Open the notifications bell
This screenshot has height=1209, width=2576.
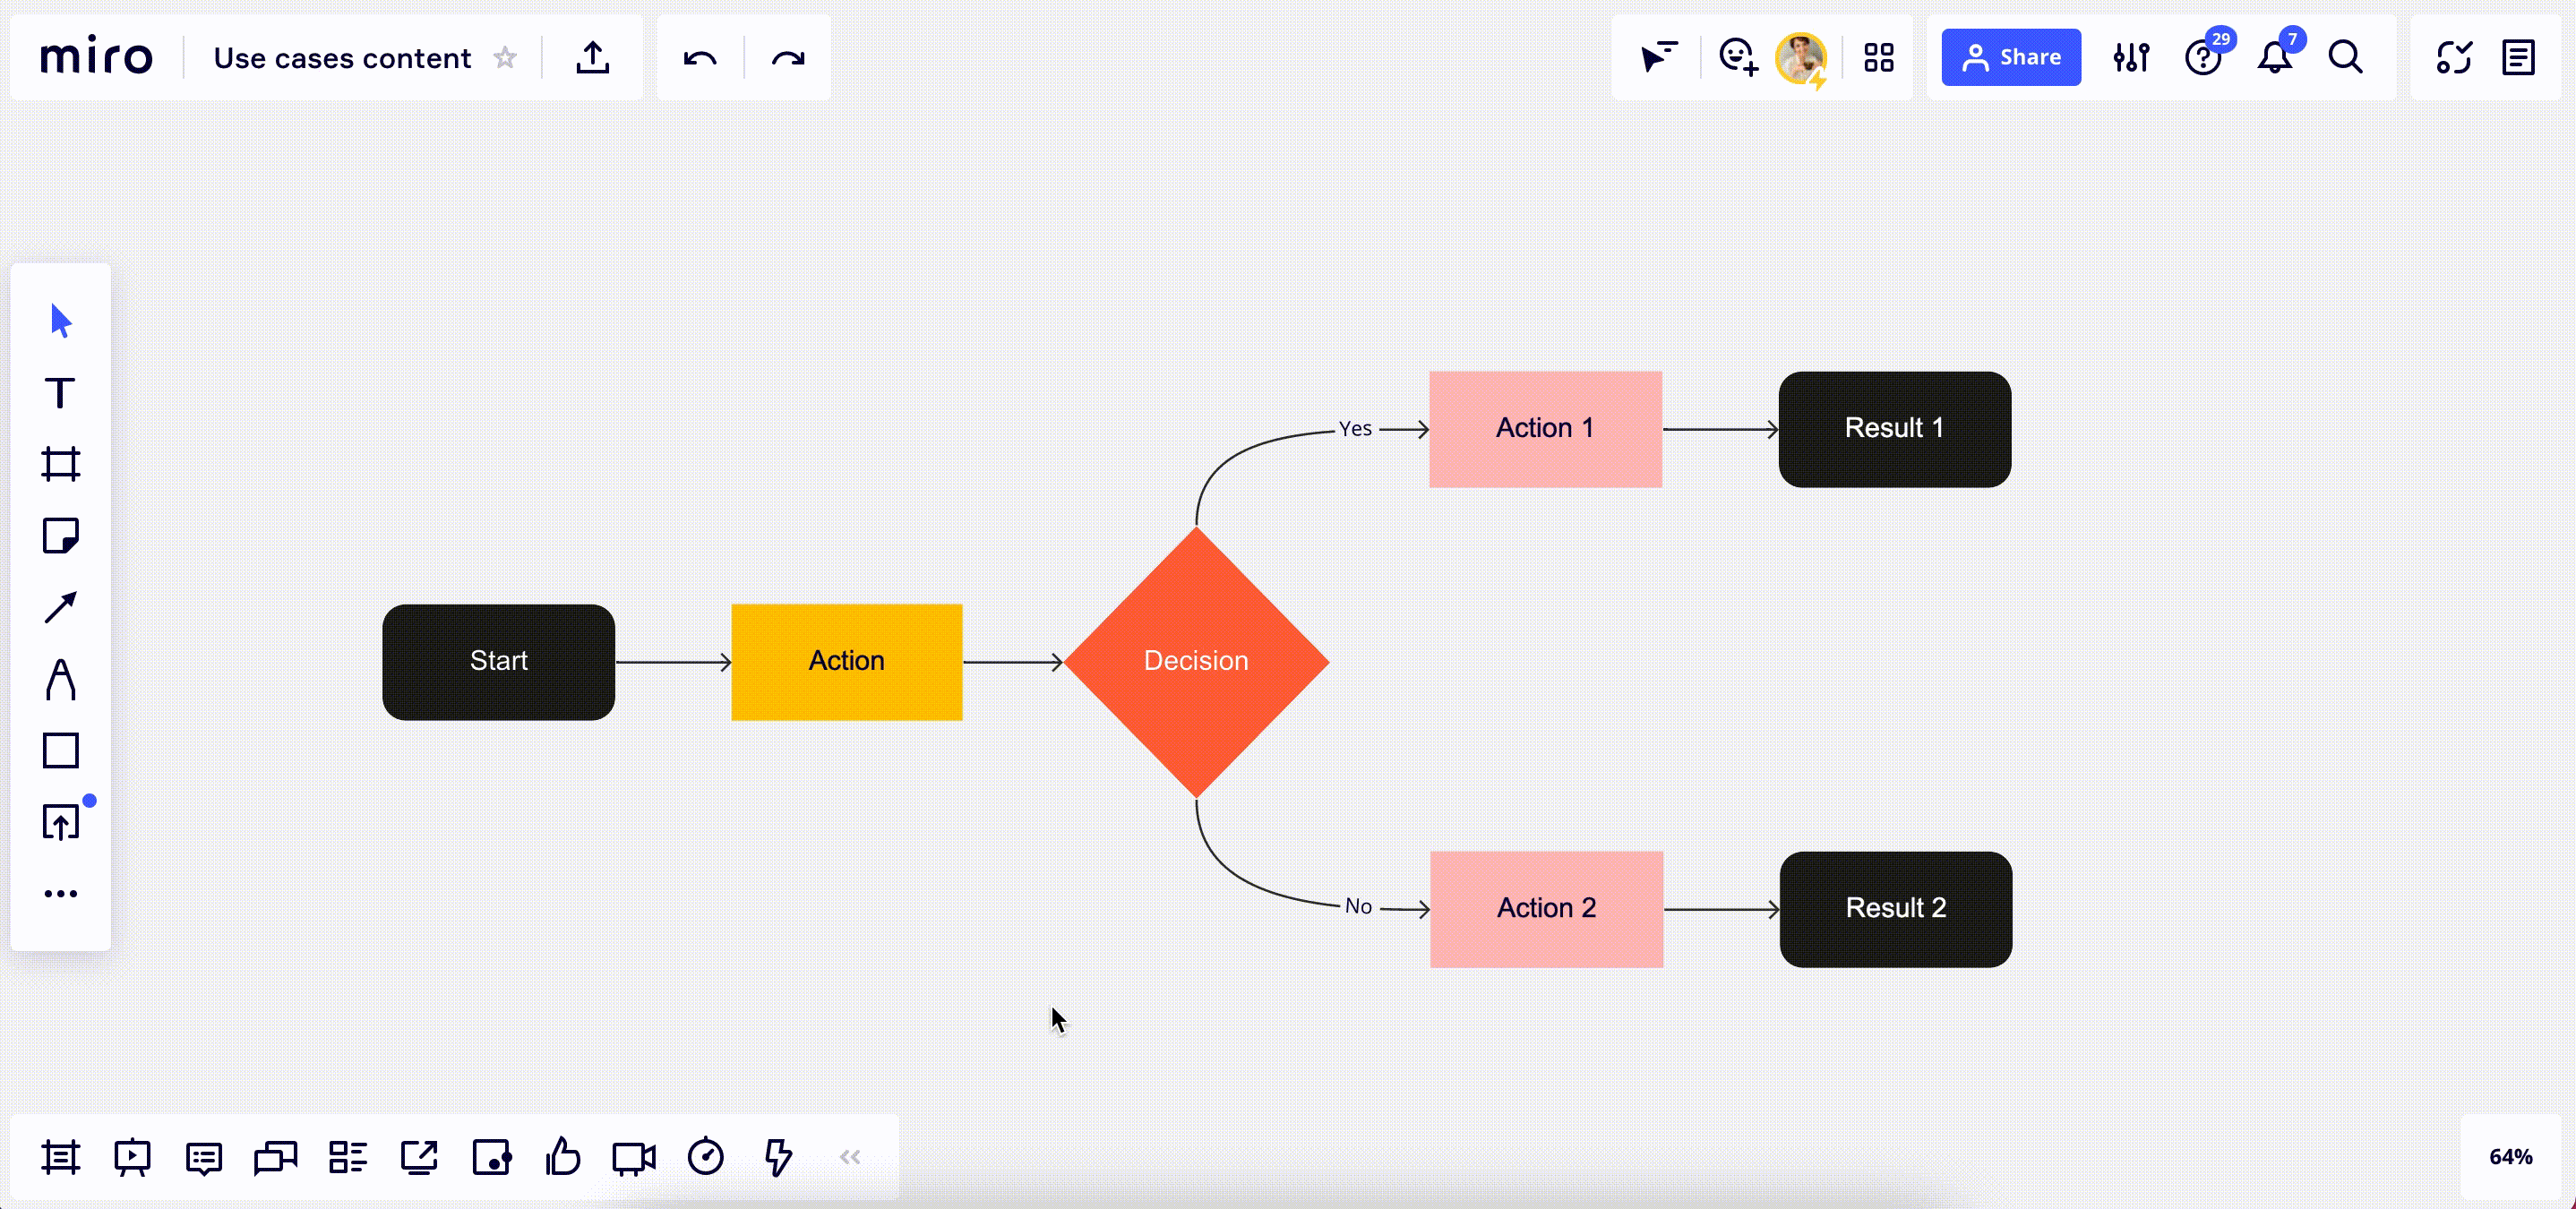(2275, 57)
